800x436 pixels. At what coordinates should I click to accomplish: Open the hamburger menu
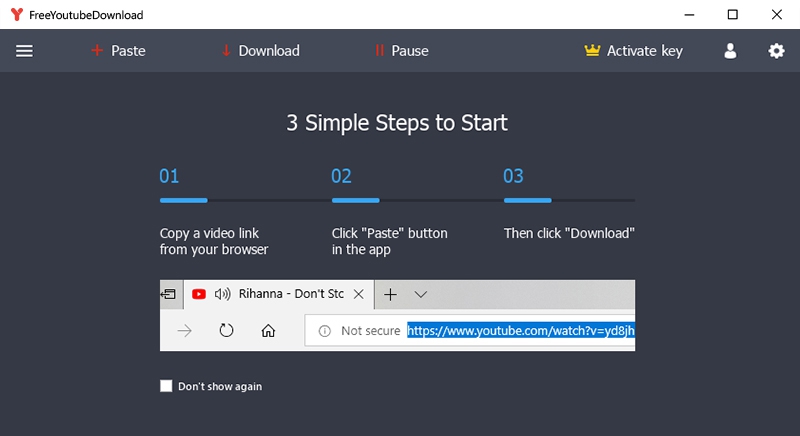[x=24, y=51]
